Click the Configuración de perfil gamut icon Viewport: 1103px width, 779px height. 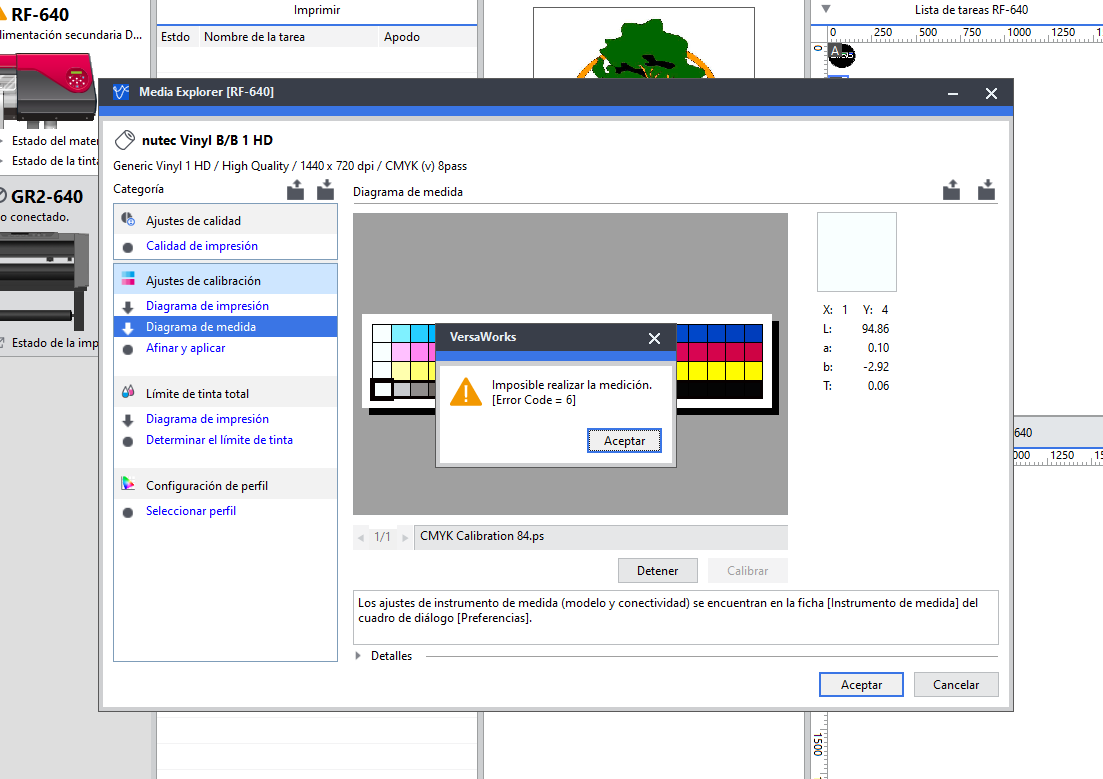point(127,484)
